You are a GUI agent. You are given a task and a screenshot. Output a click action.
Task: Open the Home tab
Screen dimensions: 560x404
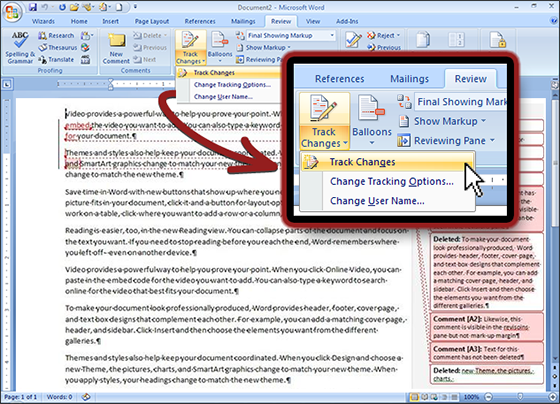[x=79, y=21]
